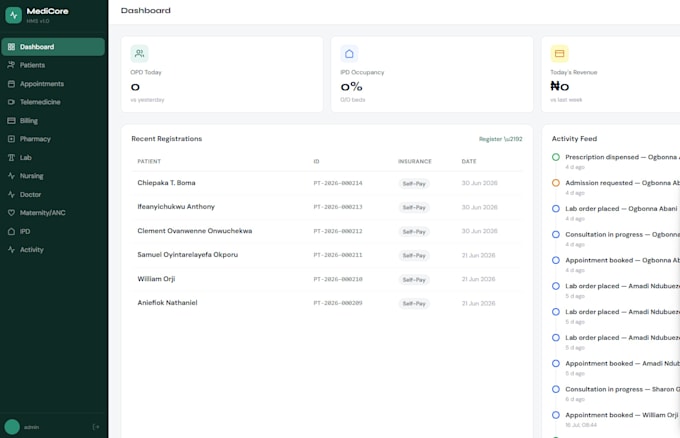680x438 pixels.
Task: Open the Patients menu item
Action: (x=53, y=65)
